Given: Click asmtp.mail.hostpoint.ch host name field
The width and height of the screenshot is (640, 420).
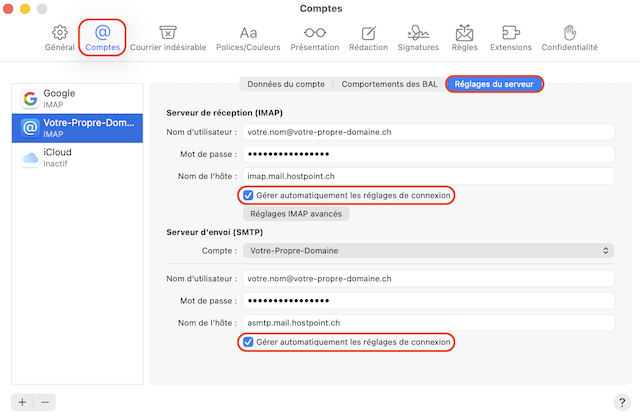Looking at the screenshot, I should (x=429, y=323).
